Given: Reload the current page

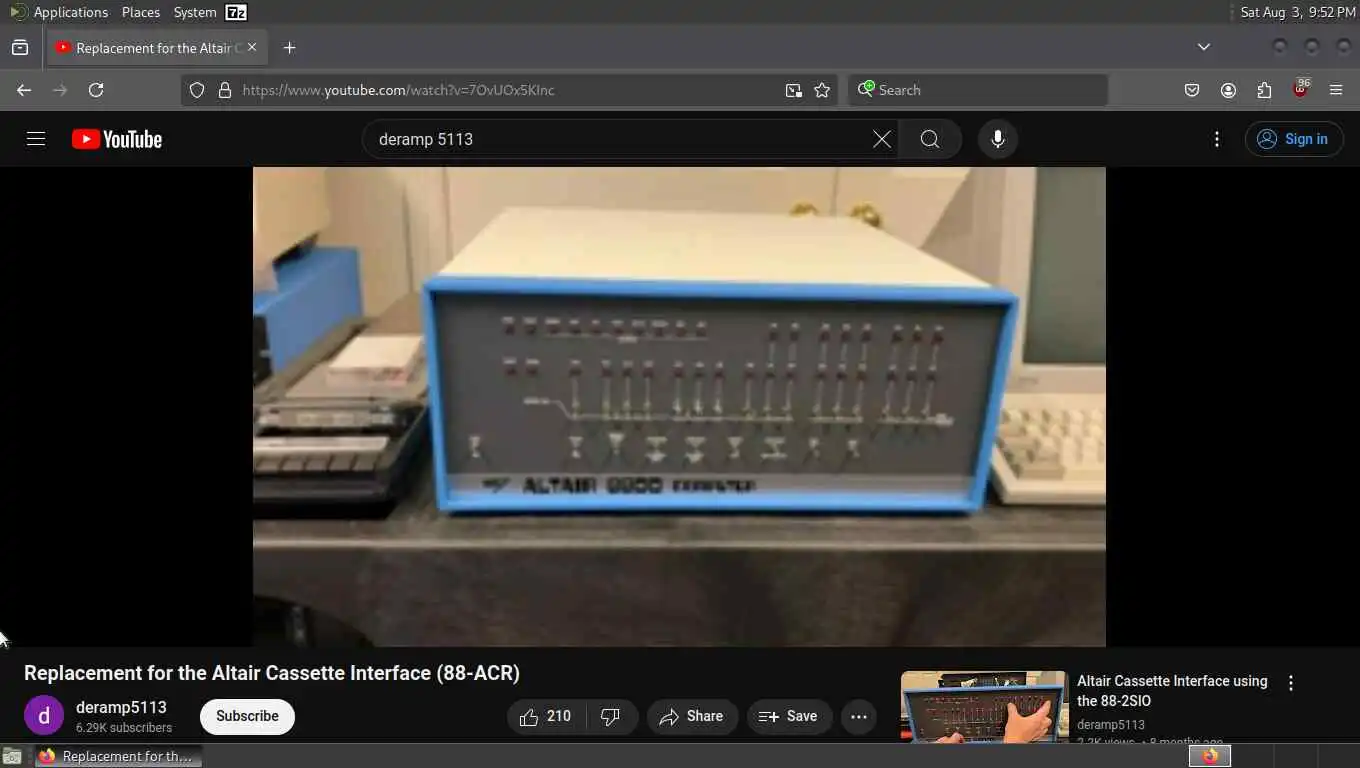Looking at the screenshot, I should click(96, 90).
